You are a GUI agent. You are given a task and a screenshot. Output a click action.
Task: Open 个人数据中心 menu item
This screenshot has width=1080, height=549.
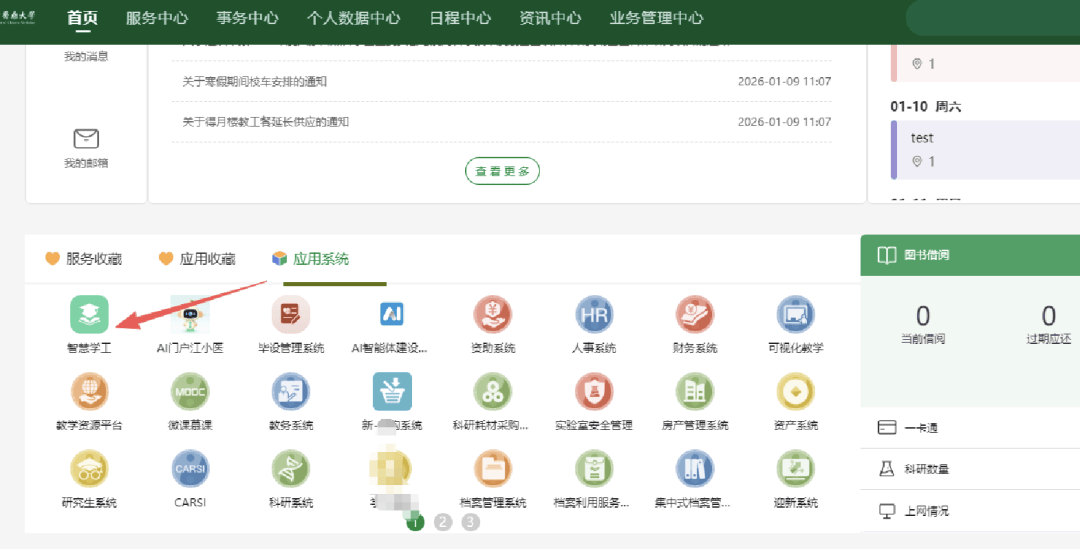(353, 18)
